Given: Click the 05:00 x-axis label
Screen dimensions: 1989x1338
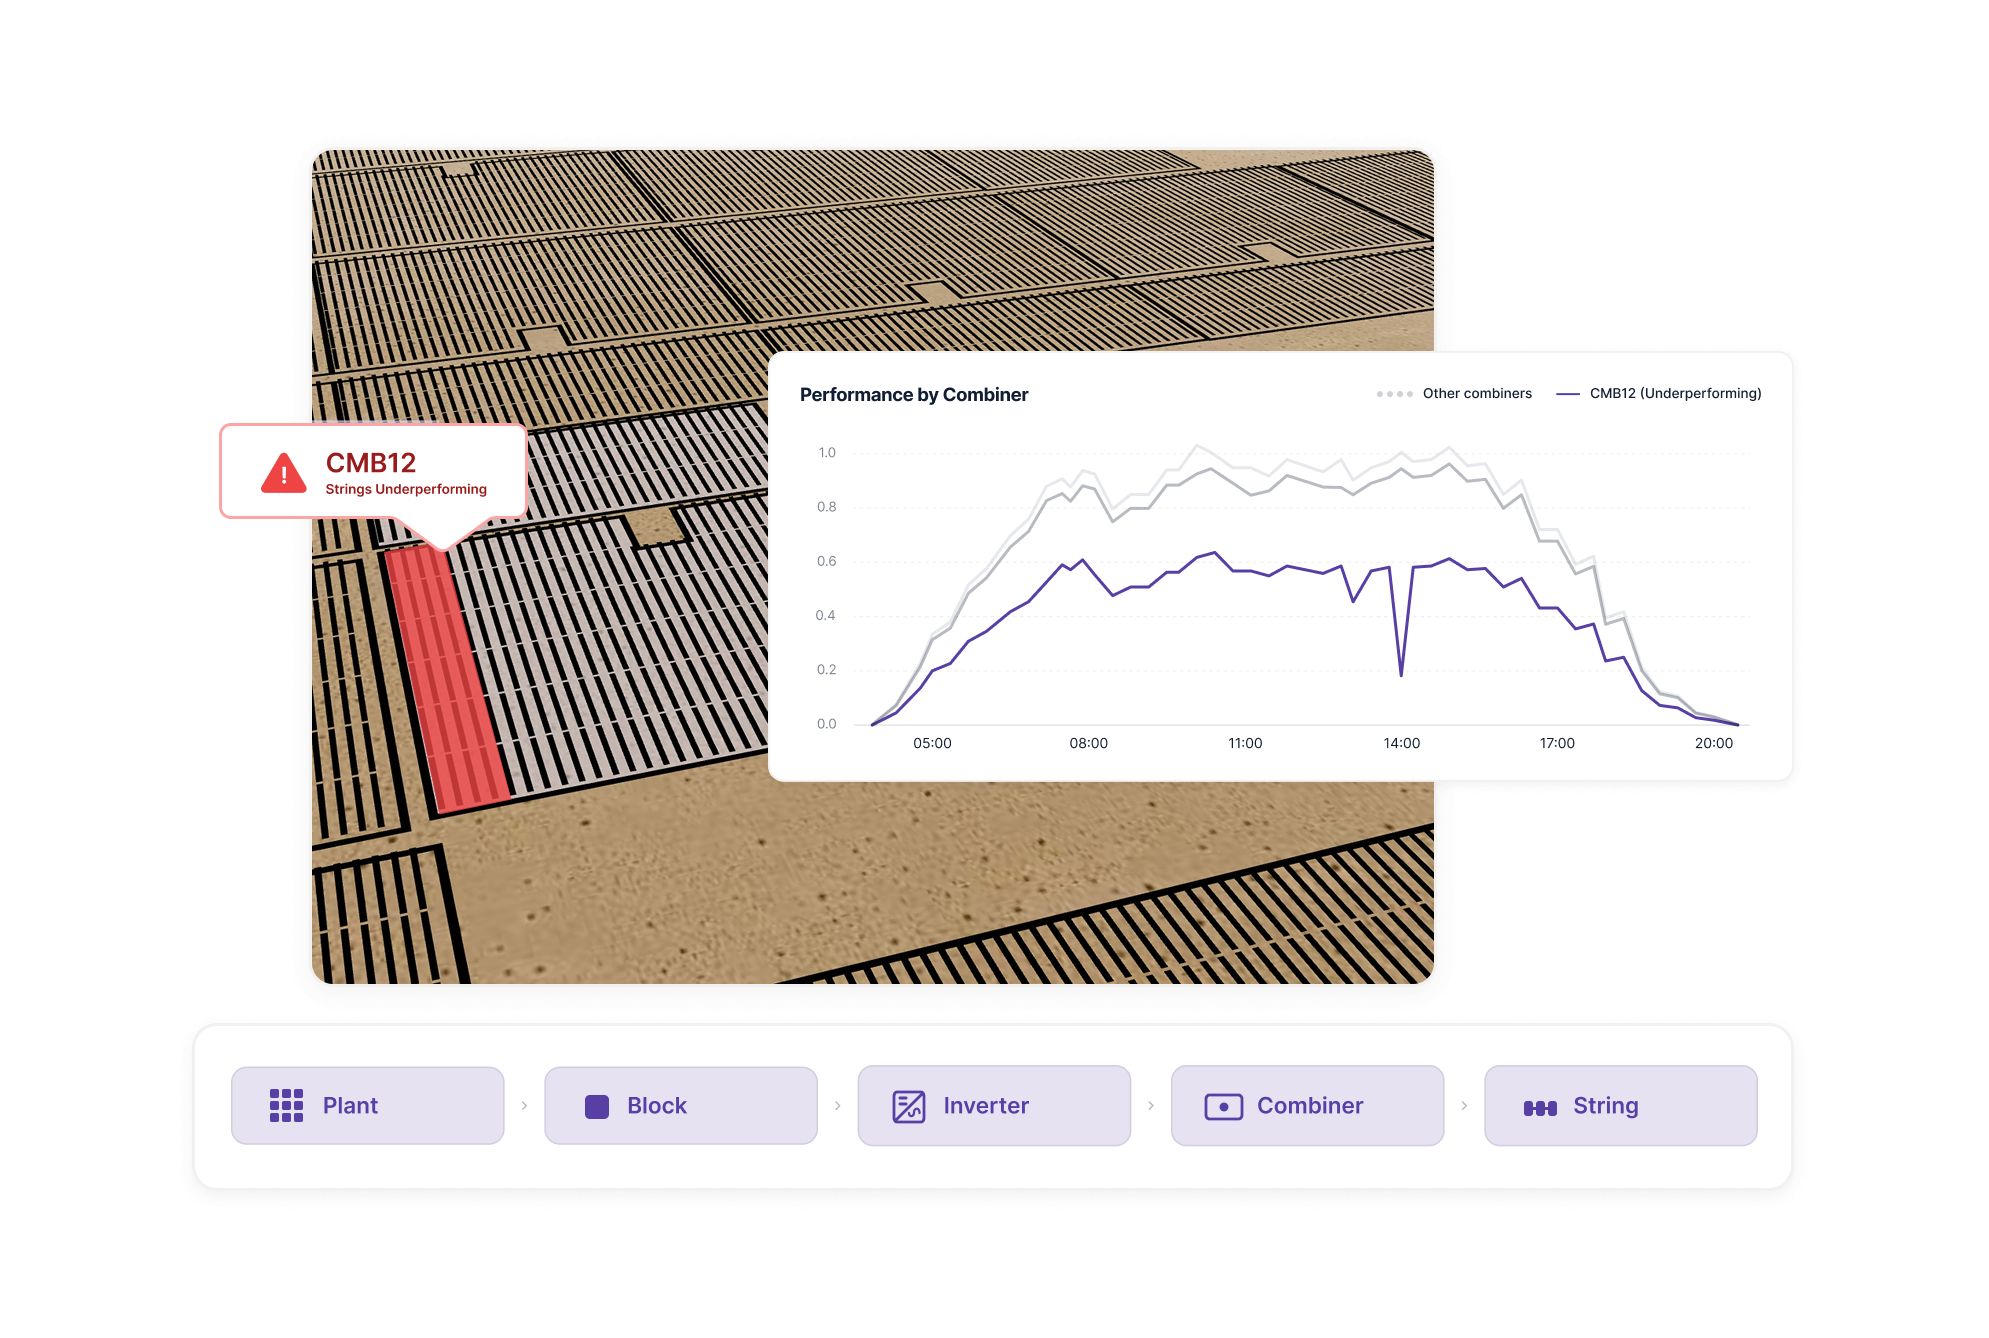Looking at the screenshot, I should point(932,743).
